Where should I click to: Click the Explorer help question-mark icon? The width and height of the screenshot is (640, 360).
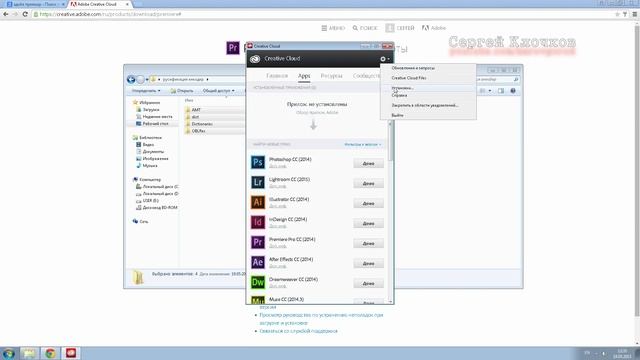(x=513, y=91)
